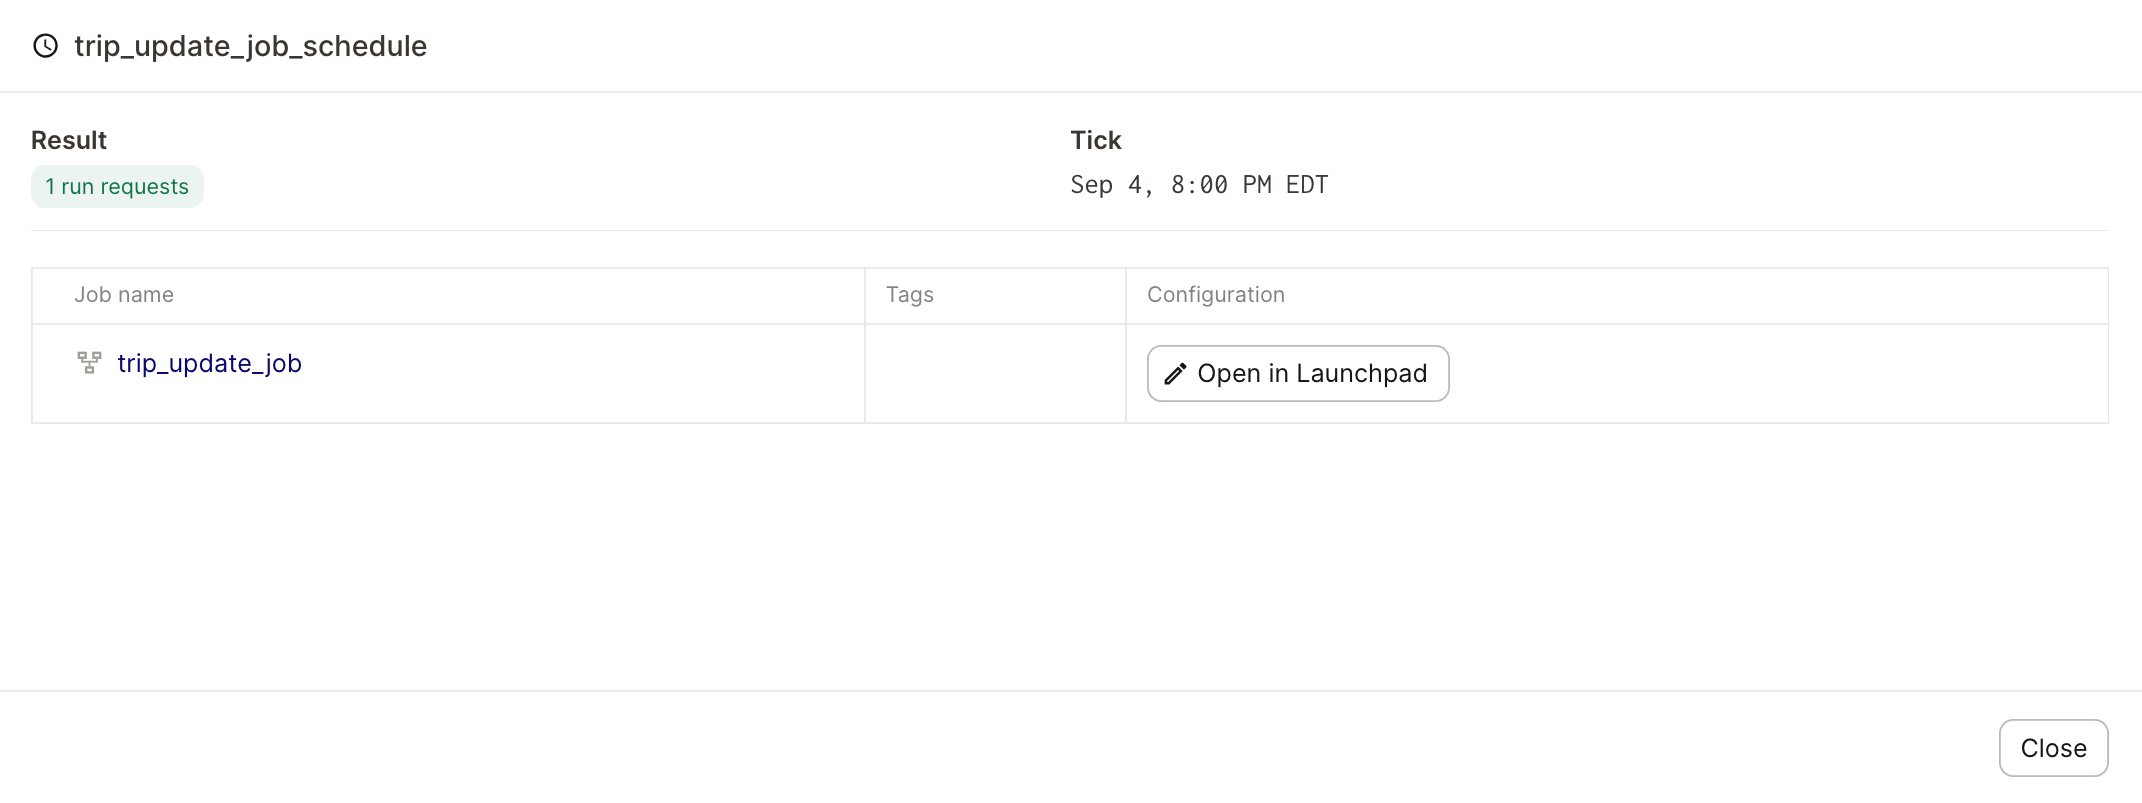Click the job graph icon beside trip_update_job
Screen dimensions: 2142x803
(x=89, y=363)
